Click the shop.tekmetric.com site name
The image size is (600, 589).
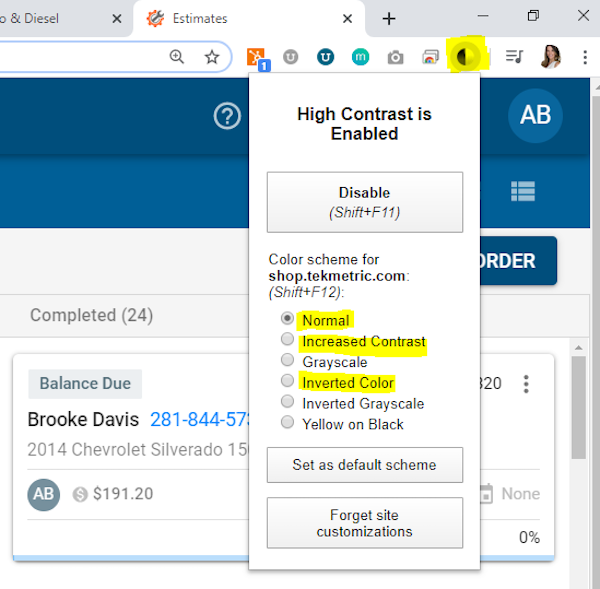[x=337, y=276]
